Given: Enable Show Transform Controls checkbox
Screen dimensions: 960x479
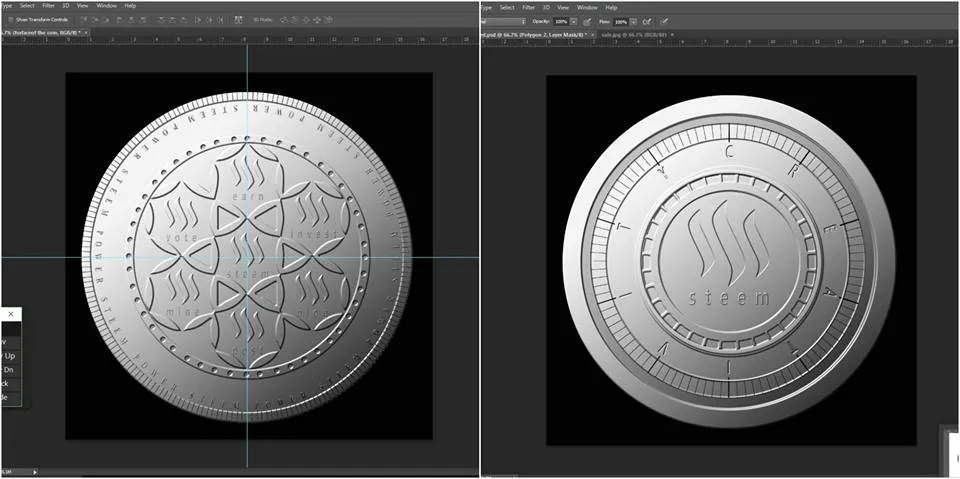Looking at the screenshot, I should pyautogui.click(x=10, y=20).
